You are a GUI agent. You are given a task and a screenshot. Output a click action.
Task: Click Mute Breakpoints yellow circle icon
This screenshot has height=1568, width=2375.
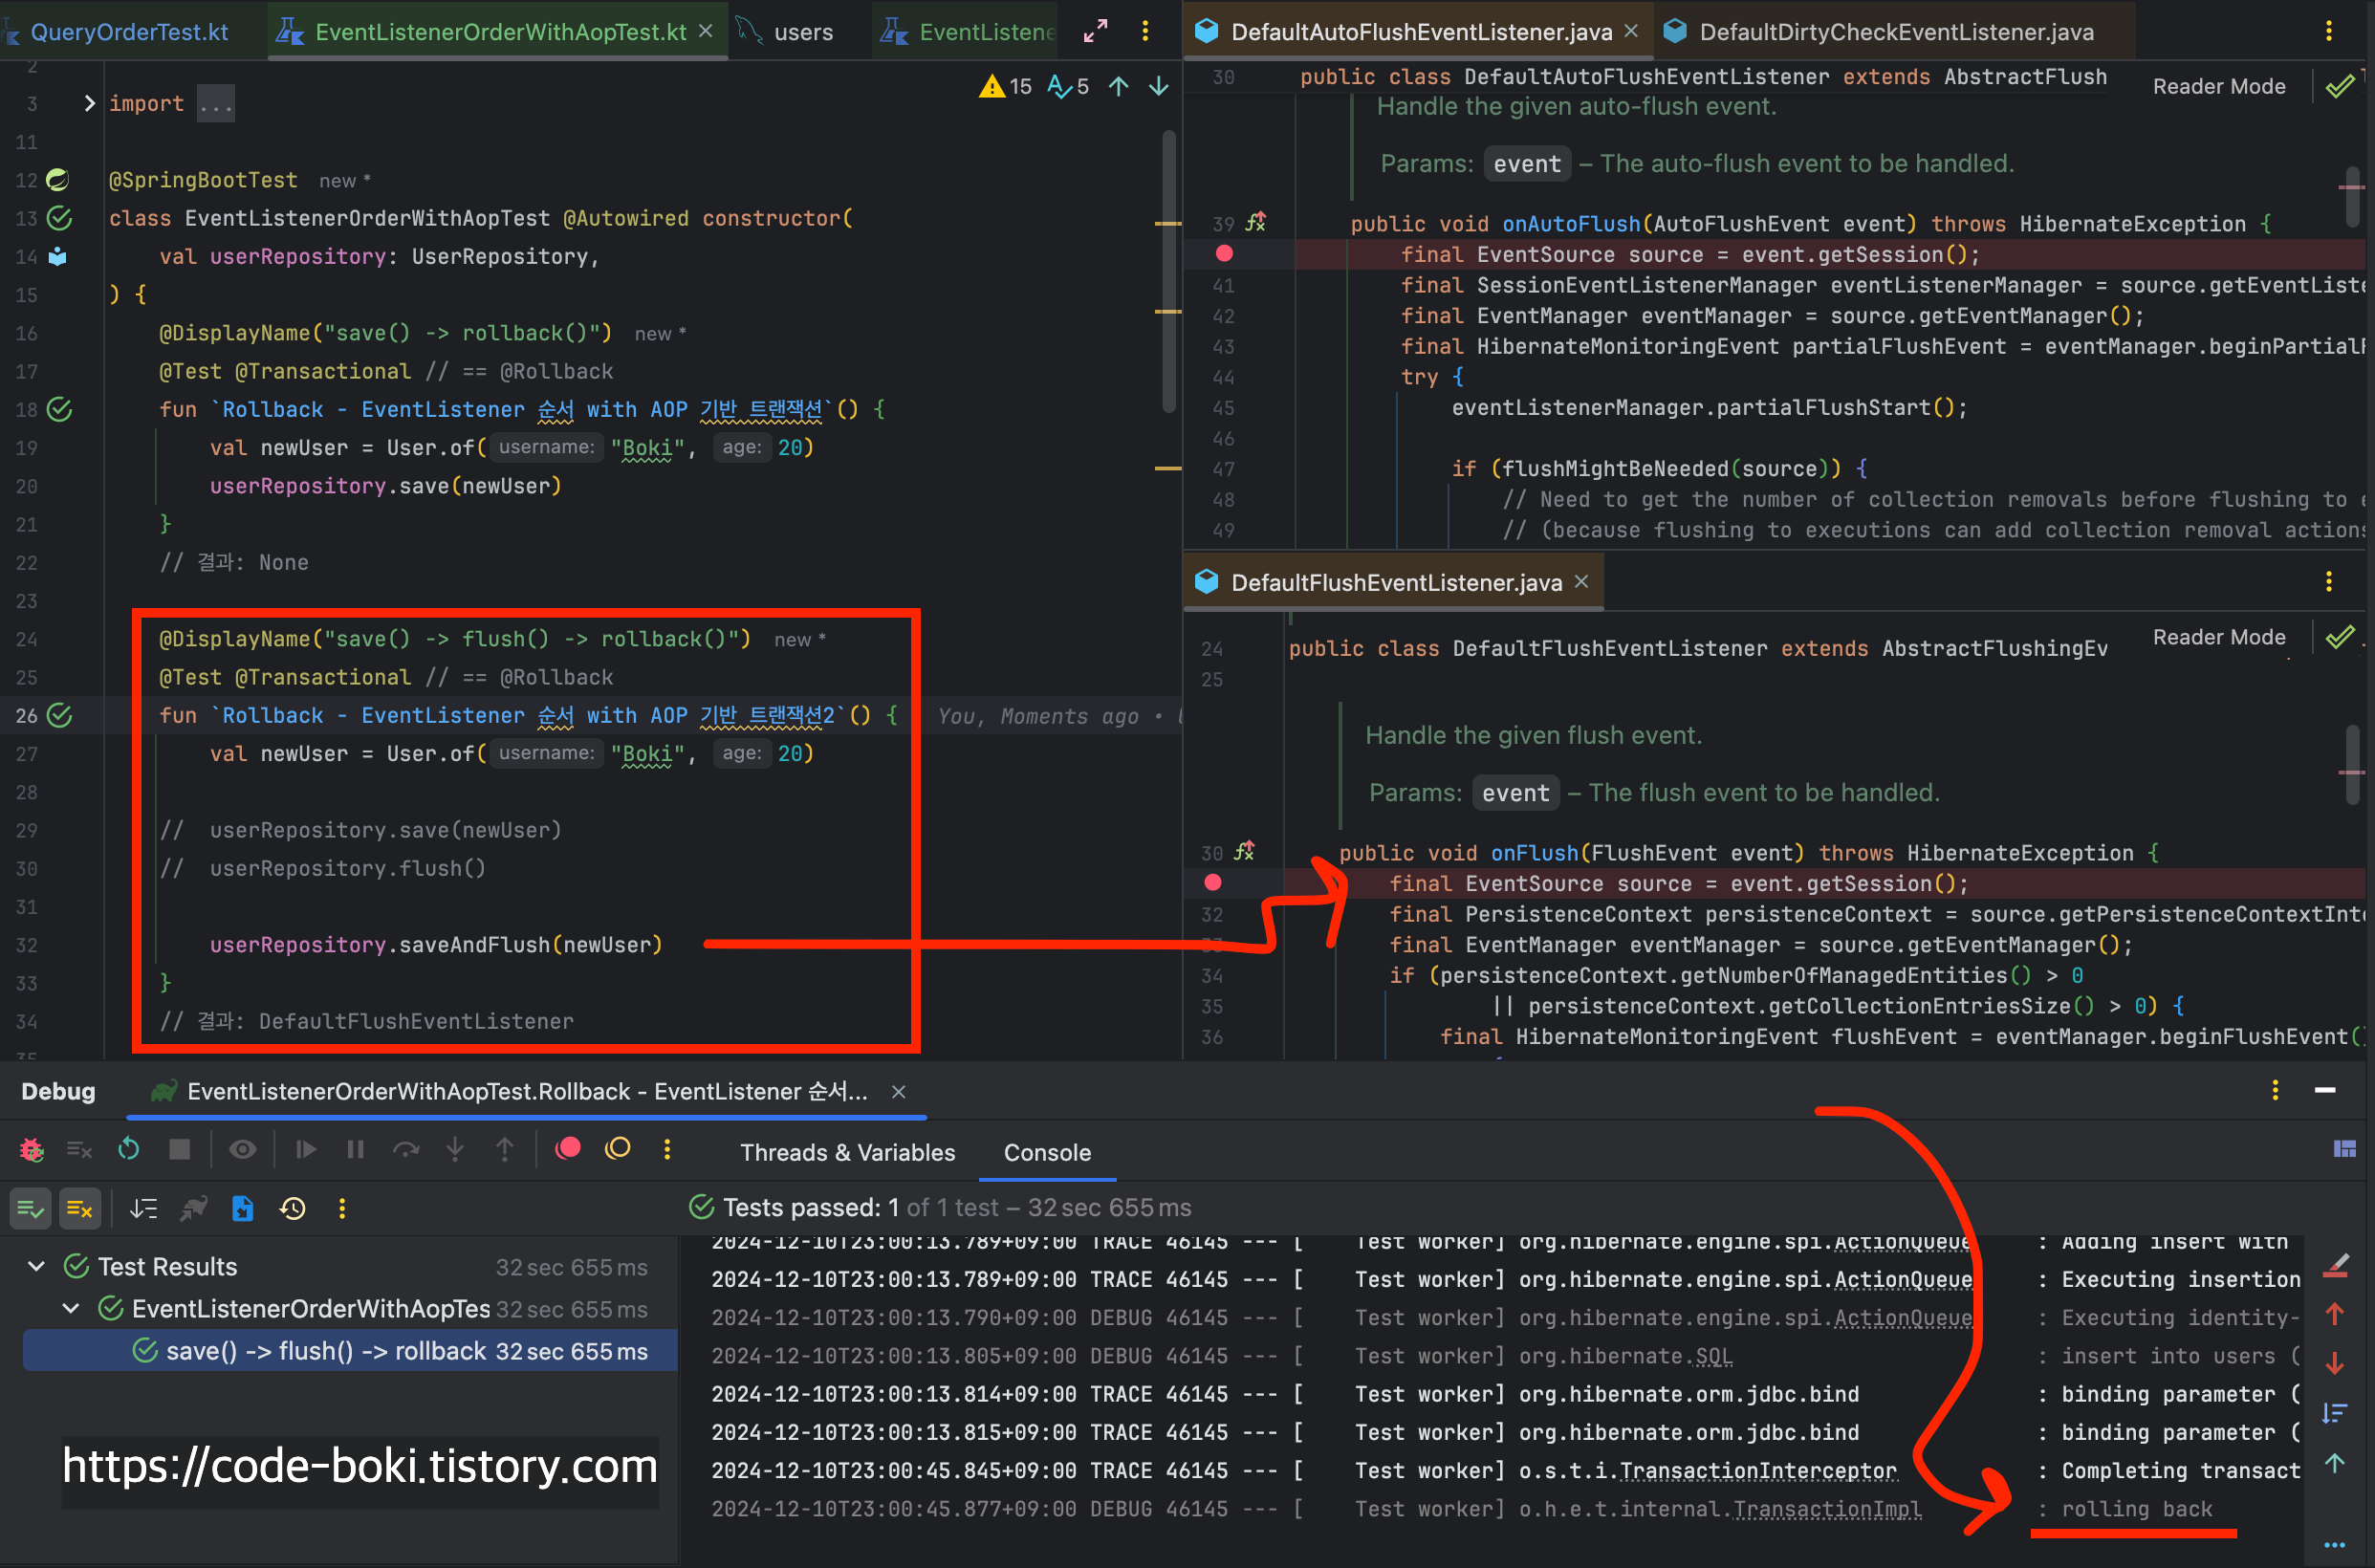618,1149
